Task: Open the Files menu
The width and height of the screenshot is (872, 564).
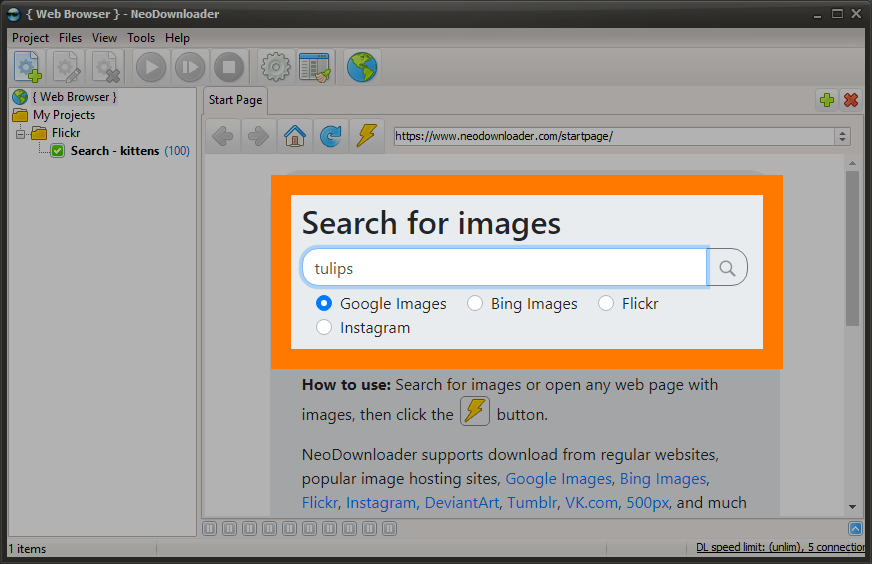Action: (x=70, y=38)
